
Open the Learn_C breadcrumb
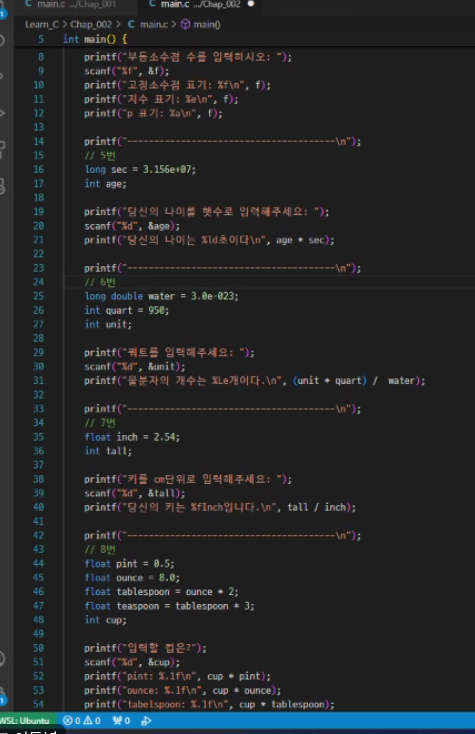tap(42, 24)
